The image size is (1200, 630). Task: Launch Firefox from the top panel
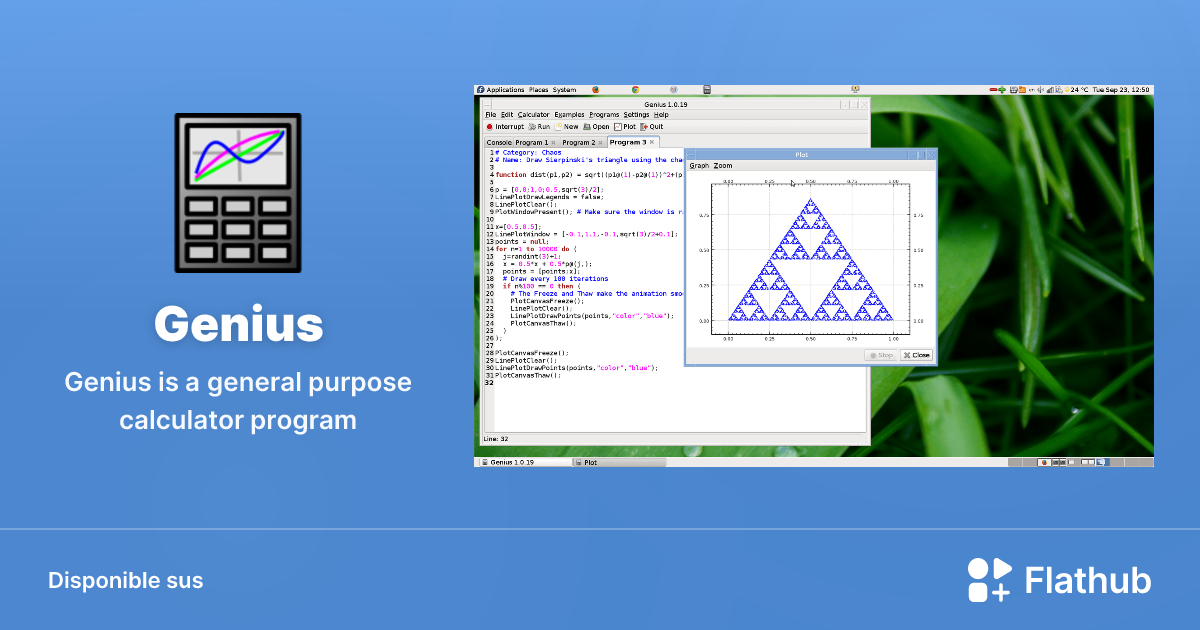click(595, 89)
